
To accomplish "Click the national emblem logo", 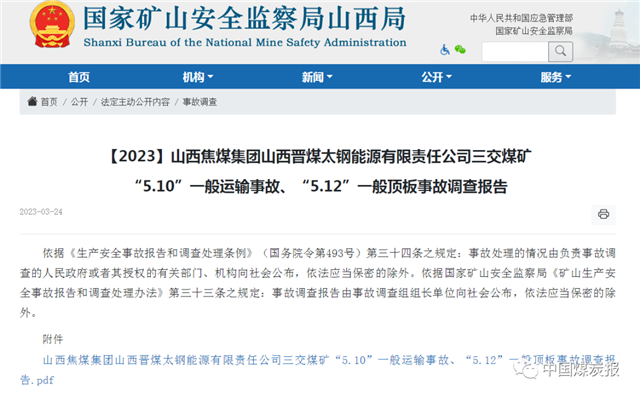I will pos(52,24).
